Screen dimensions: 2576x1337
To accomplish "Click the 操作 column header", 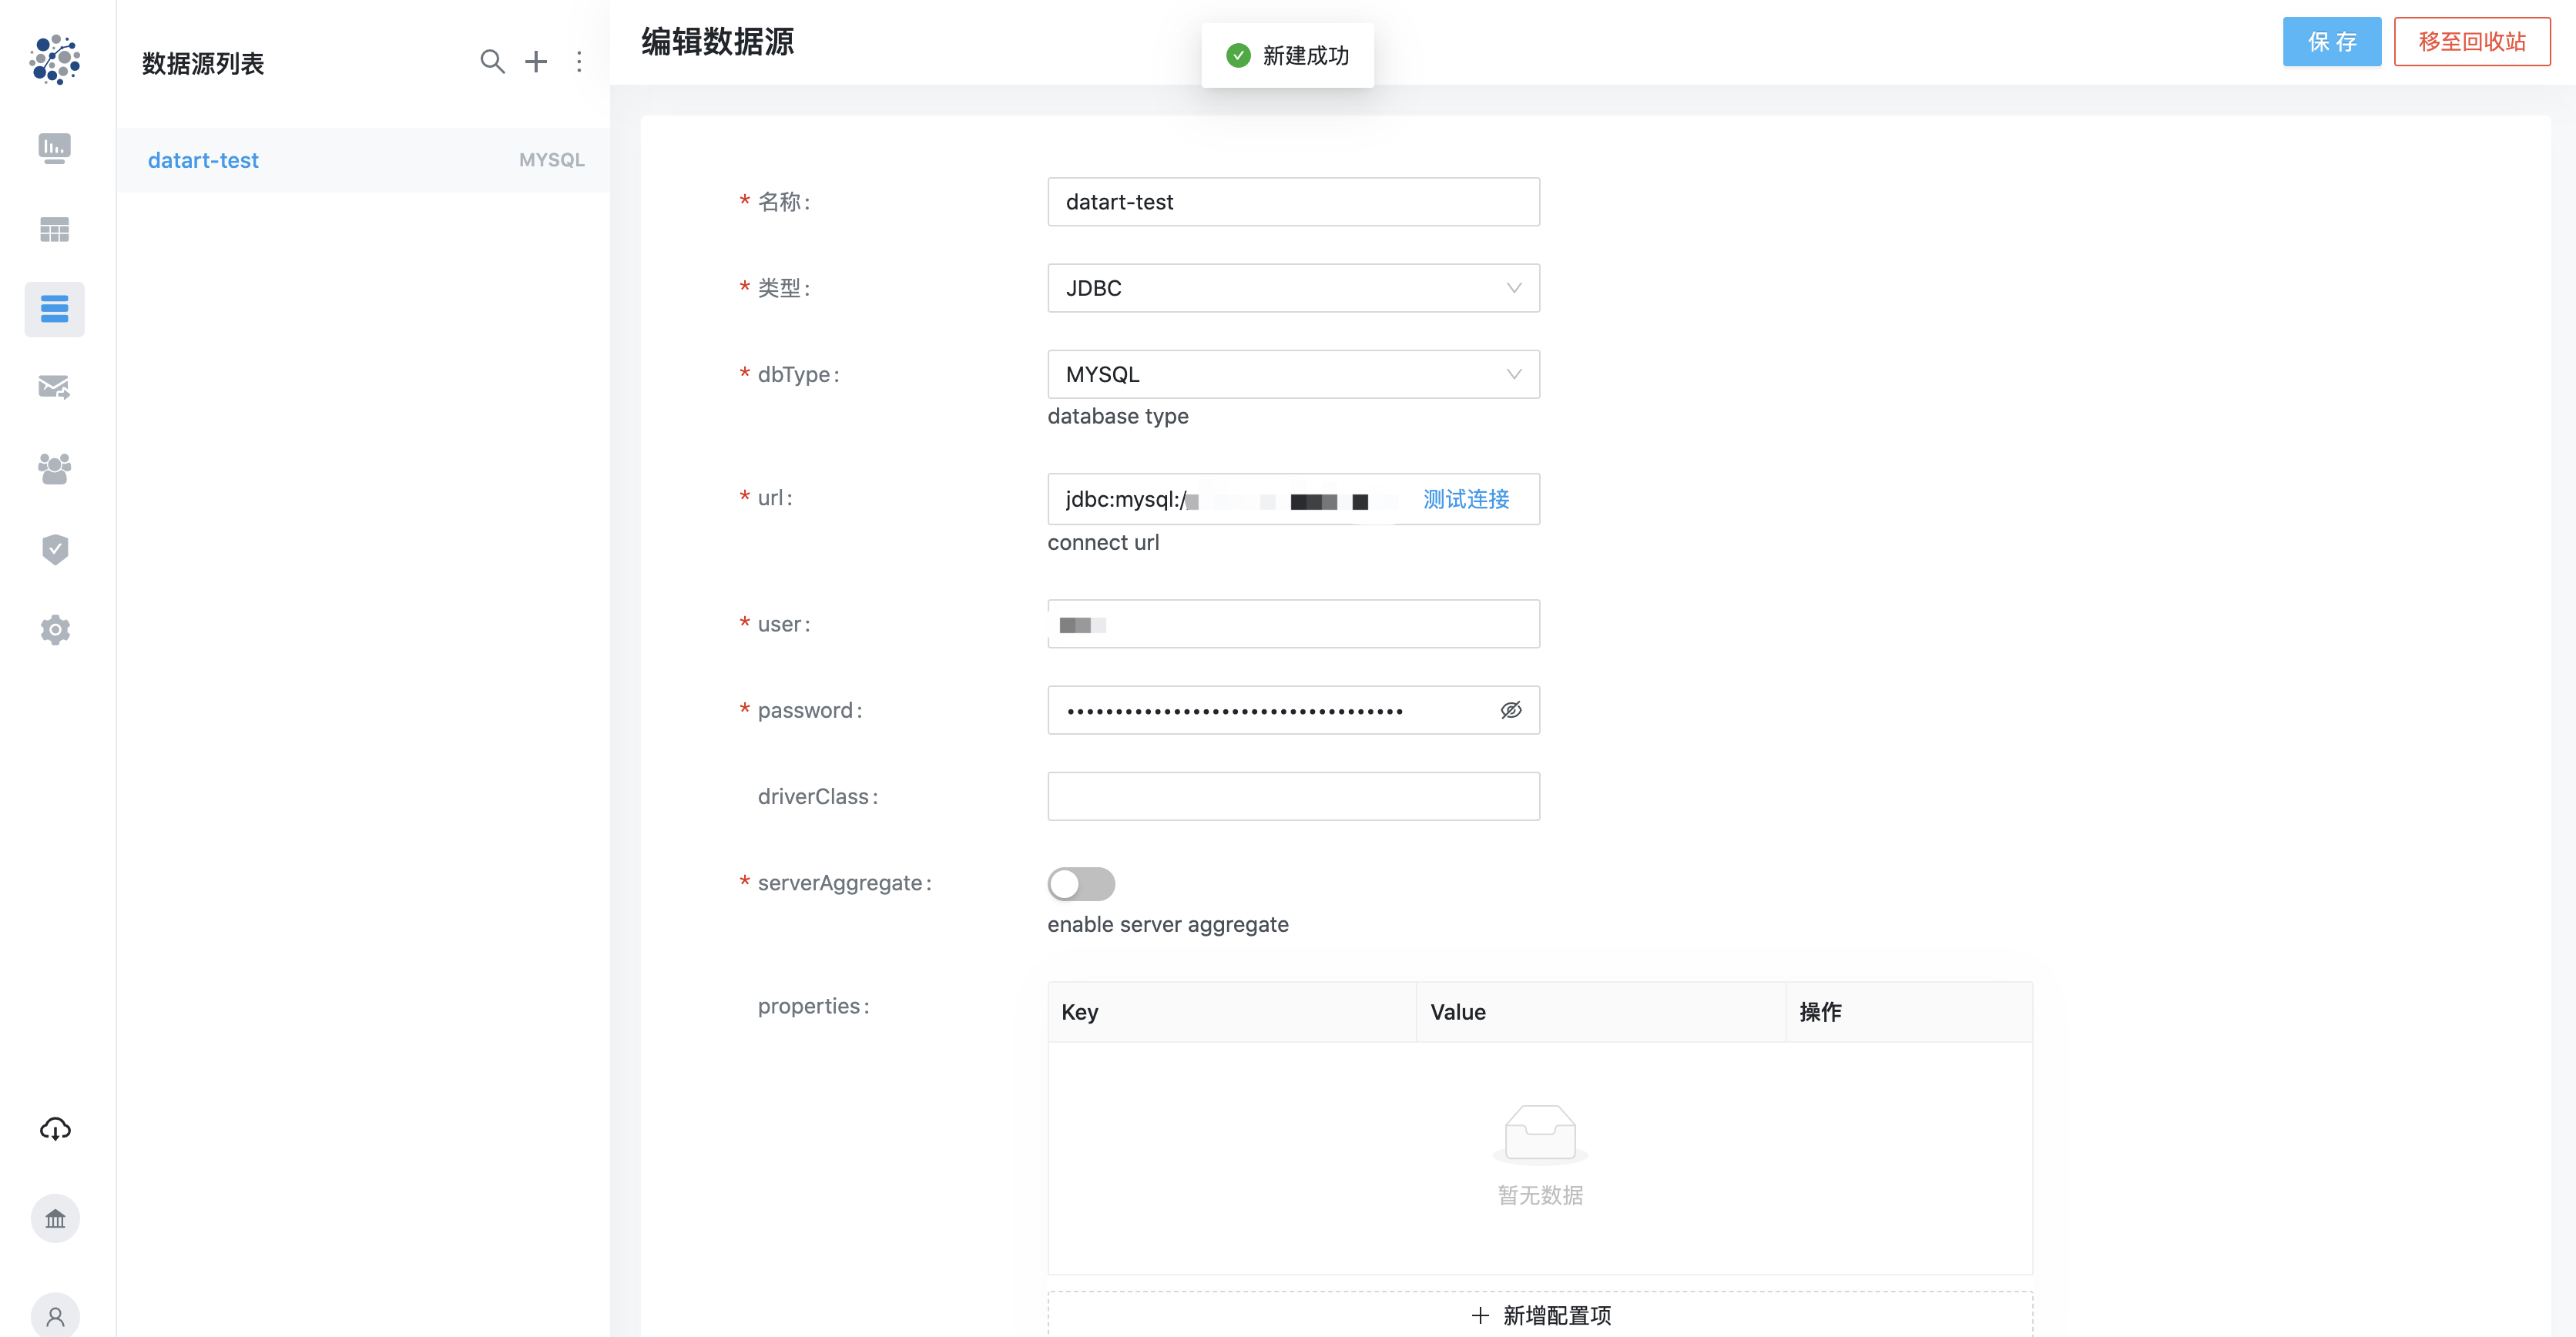I will [x=1909, y=1012].
